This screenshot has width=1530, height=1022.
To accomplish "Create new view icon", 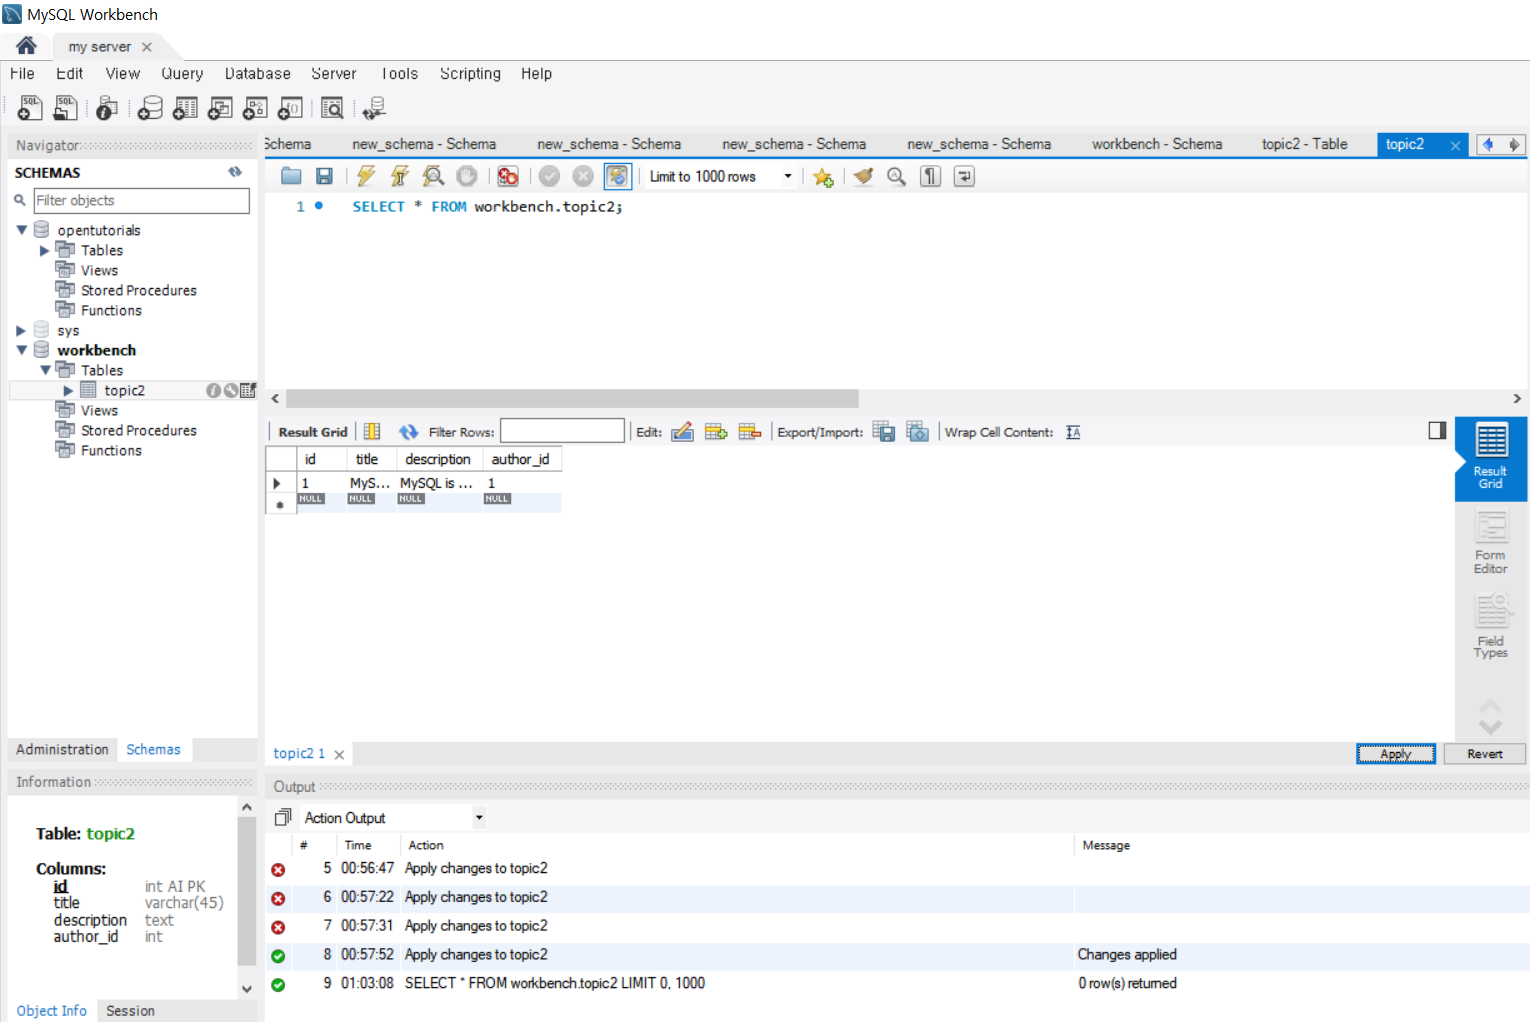I will pyautogui.click(x=220, y=108).
